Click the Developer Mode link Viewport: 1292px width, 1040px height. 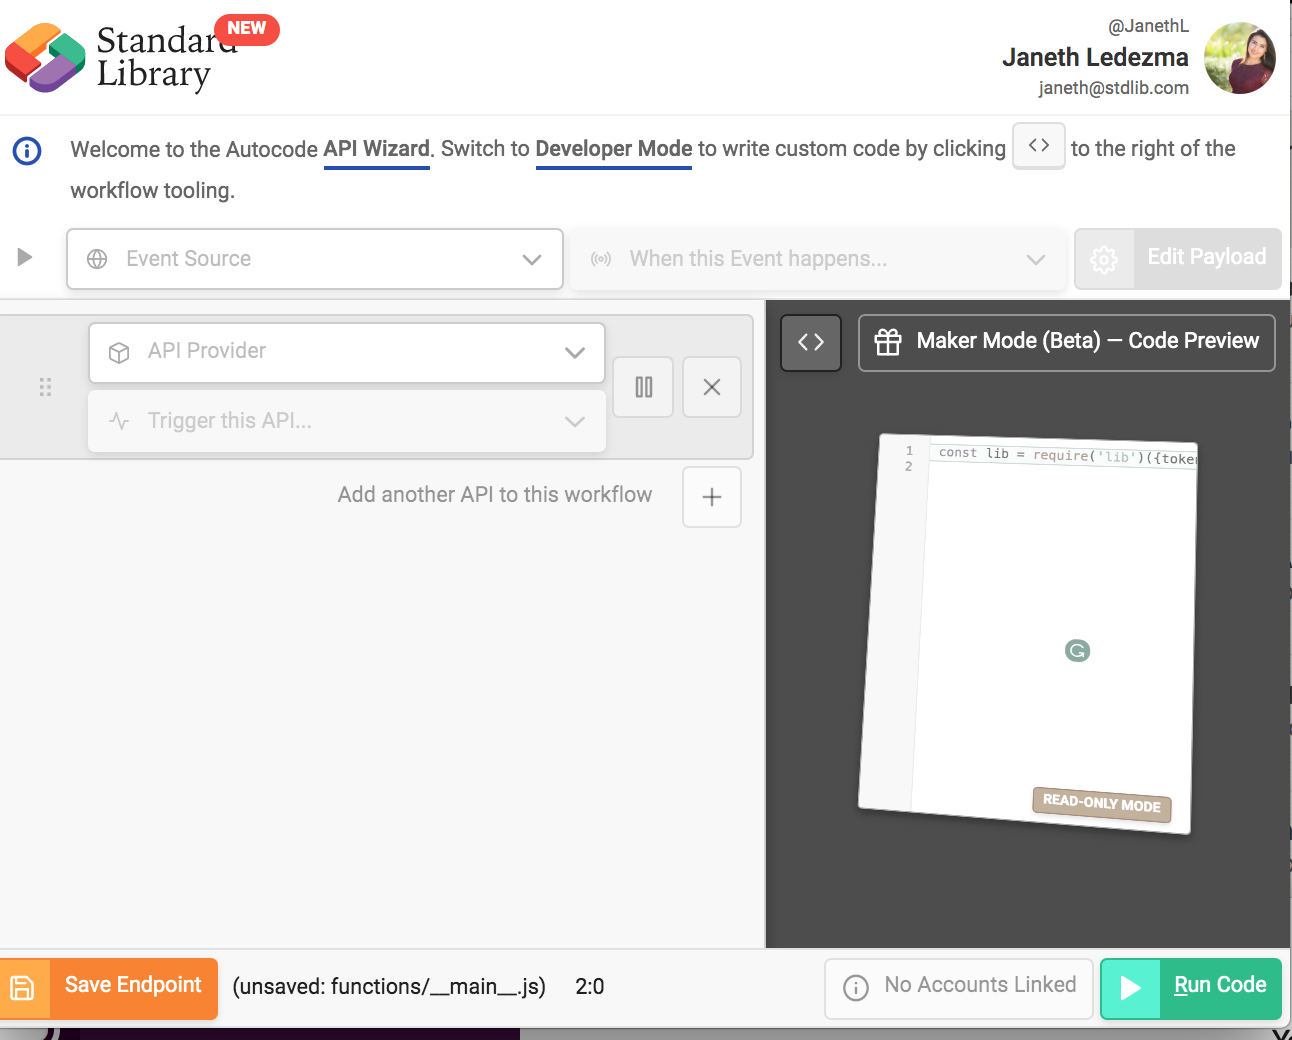click(x=614, y=149)
